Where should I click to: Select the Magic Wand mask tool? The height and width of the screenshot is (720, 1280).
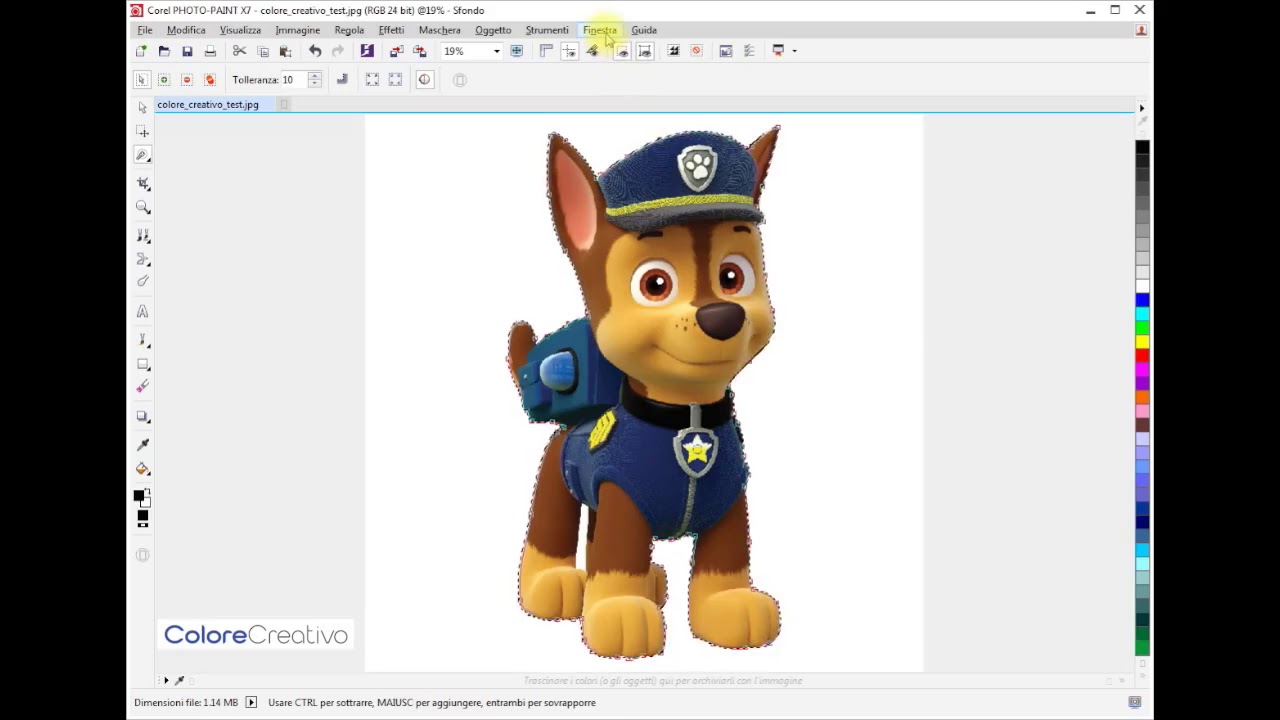[143, 155]
